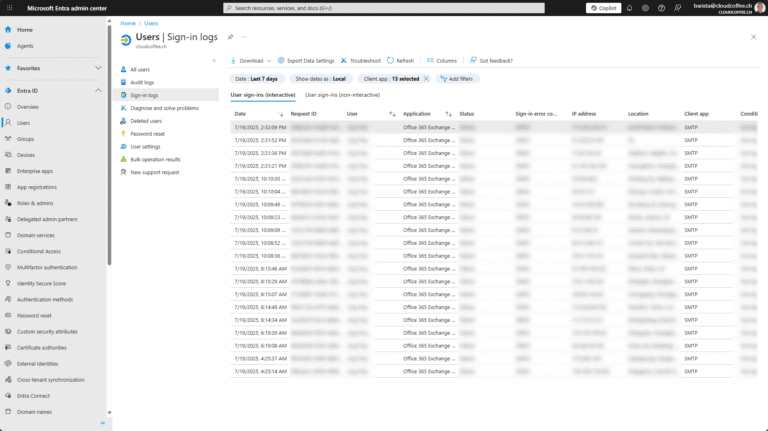Open Cross-tenant synchronization
768x431 pixels.
(x=50, y=380)
